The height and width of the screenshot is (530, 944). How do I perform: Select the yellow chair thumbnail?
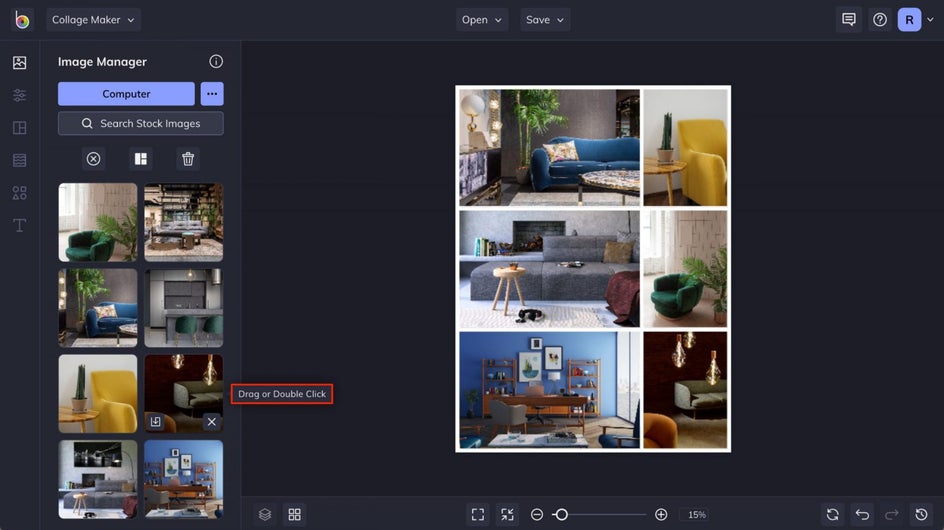pos(98,393)
